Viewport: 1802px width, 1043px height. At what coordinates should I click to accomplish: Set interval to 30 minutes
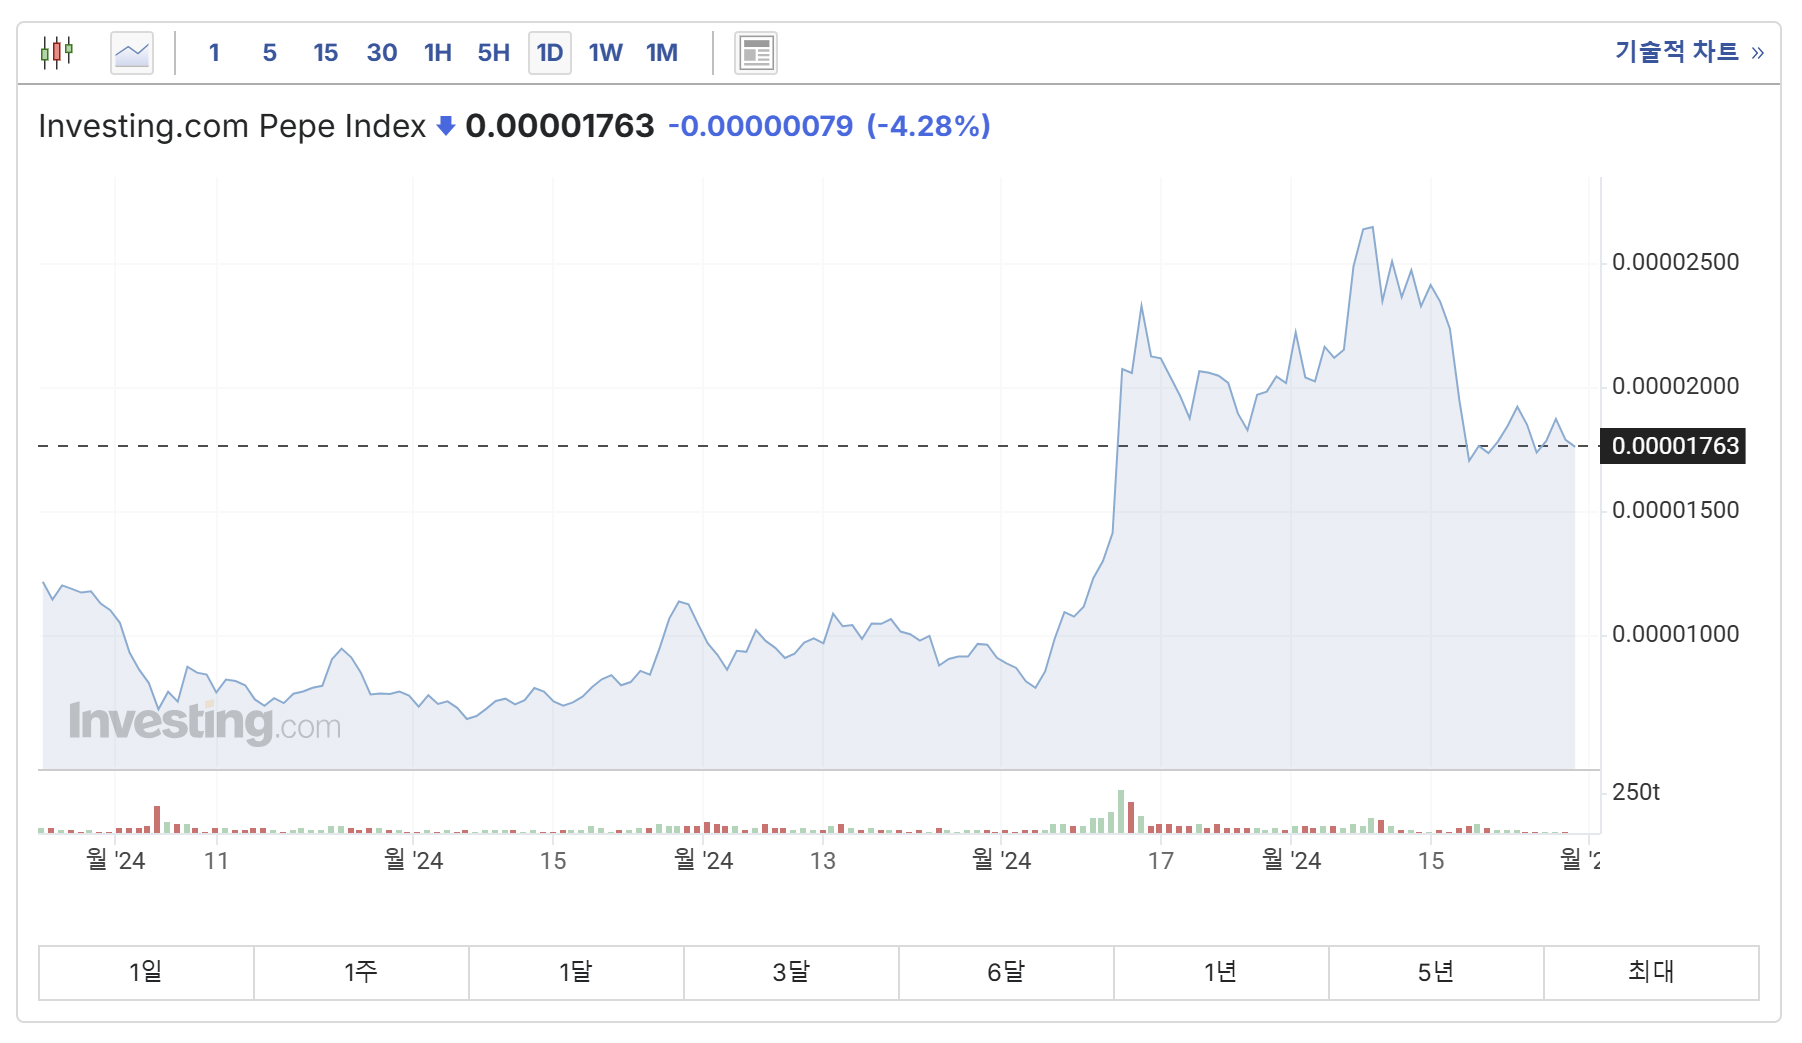(x=381, y=53)
